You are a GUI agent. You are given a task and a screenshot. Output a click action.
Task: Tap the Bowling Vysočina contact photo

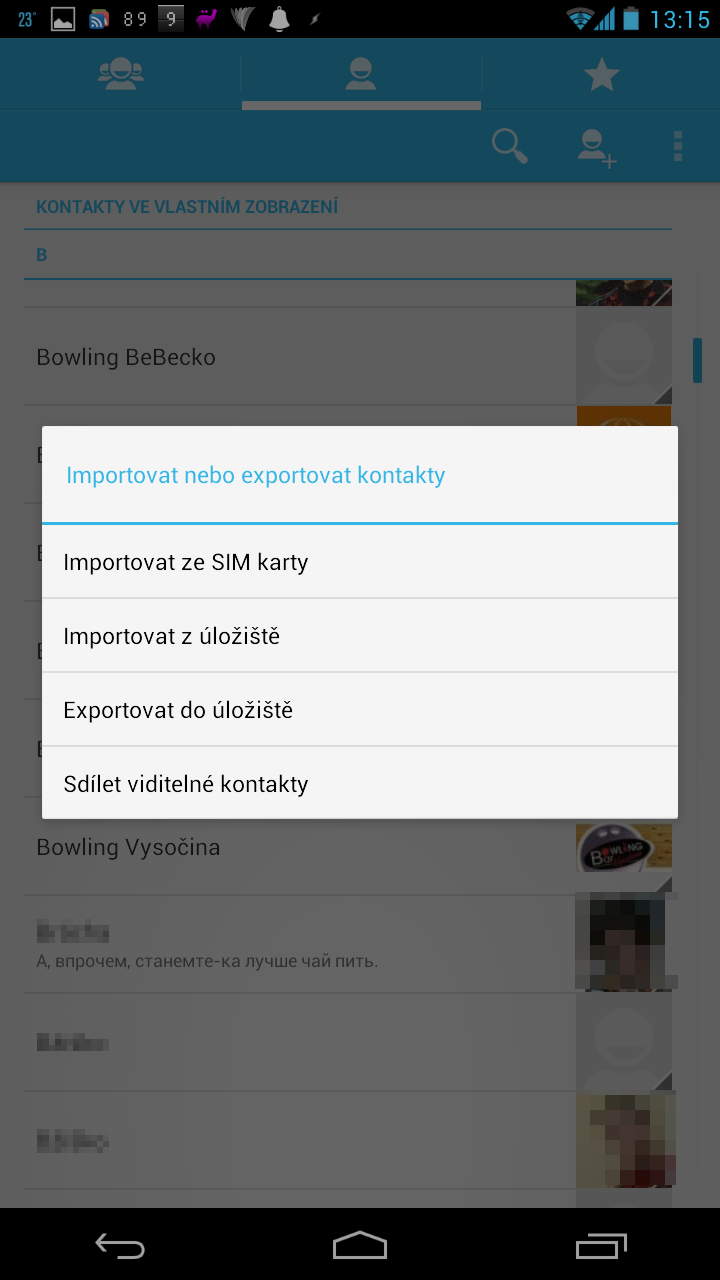point(624,847)
